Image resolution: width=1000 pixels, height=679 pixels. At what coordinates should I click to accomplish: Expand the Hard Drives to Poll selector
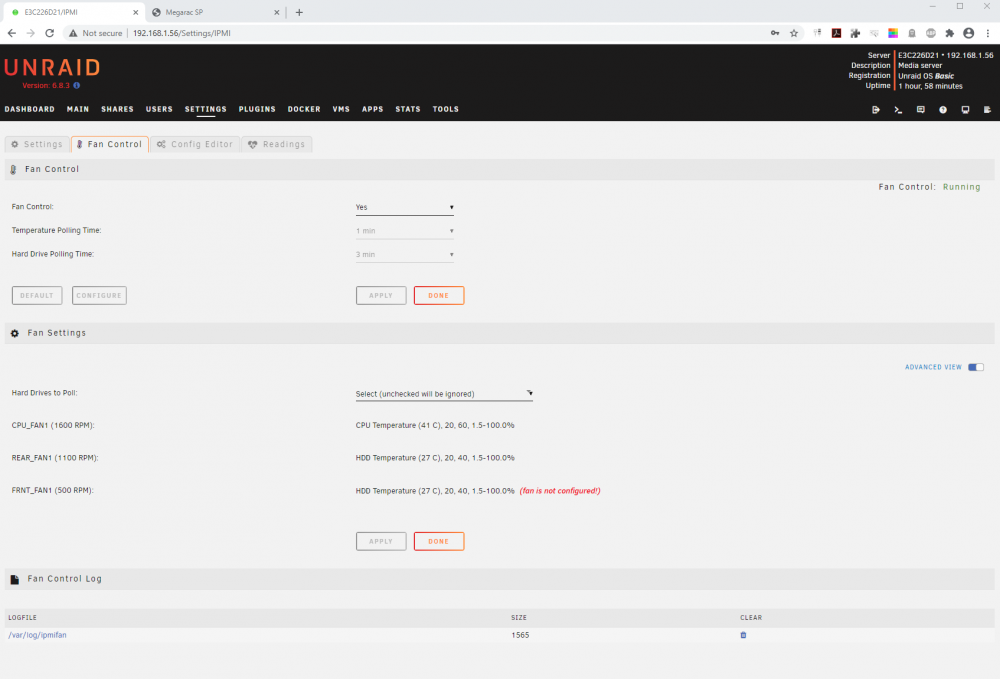pyautogui.click(x=444, y=394)
